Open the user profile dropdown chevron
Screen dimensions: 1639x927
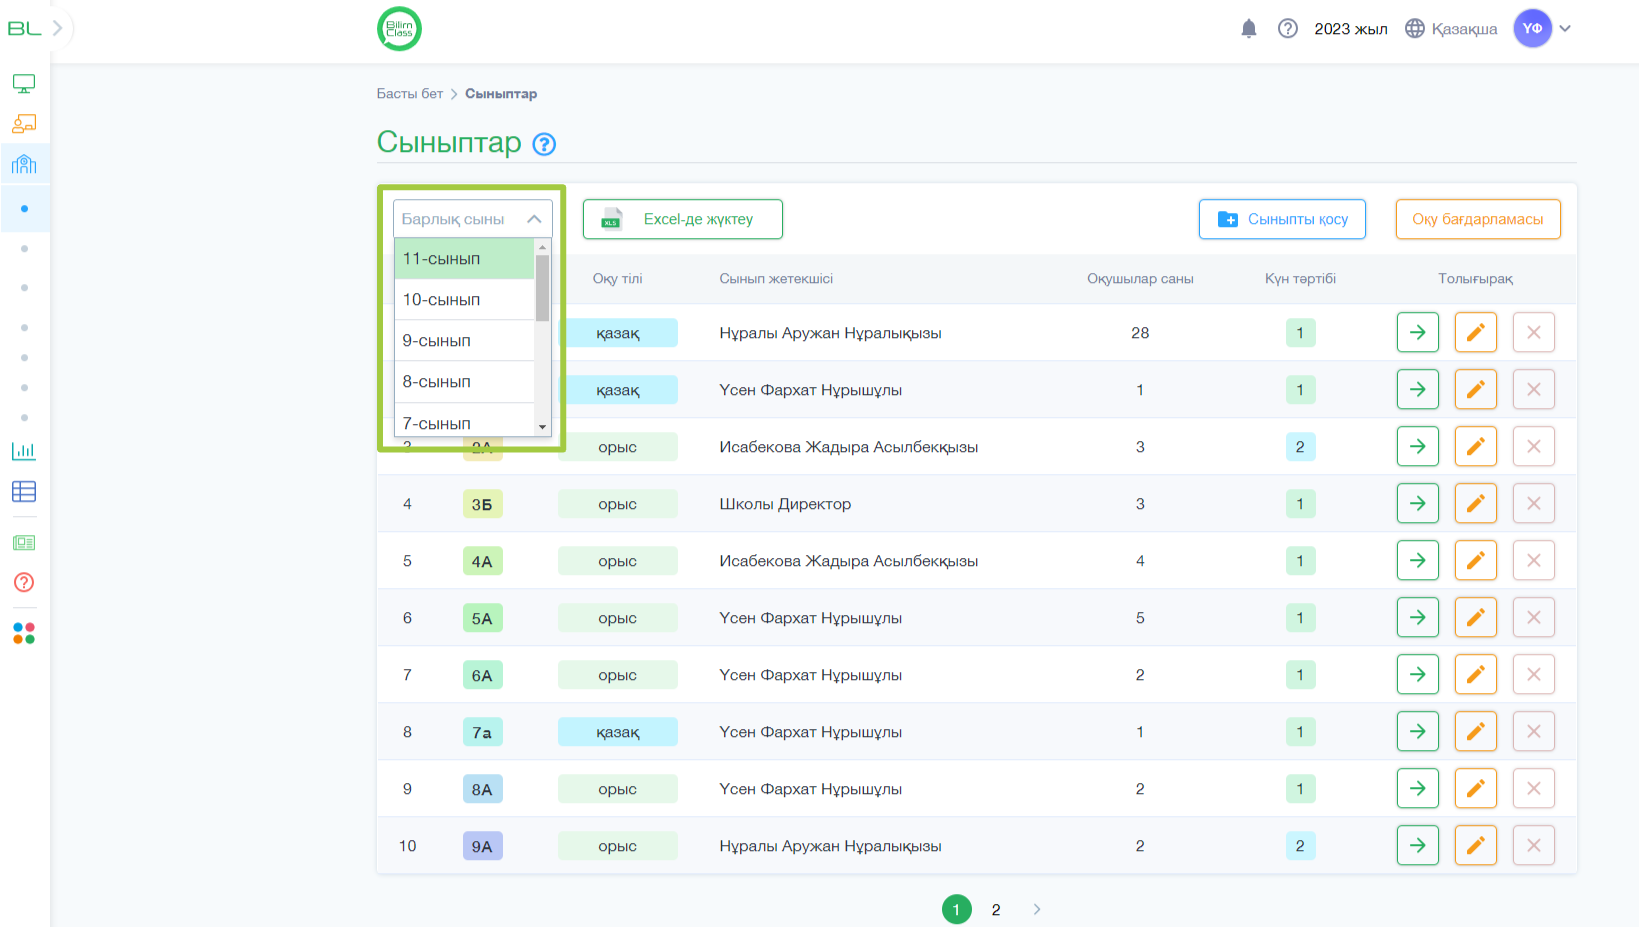(1565, 29)
